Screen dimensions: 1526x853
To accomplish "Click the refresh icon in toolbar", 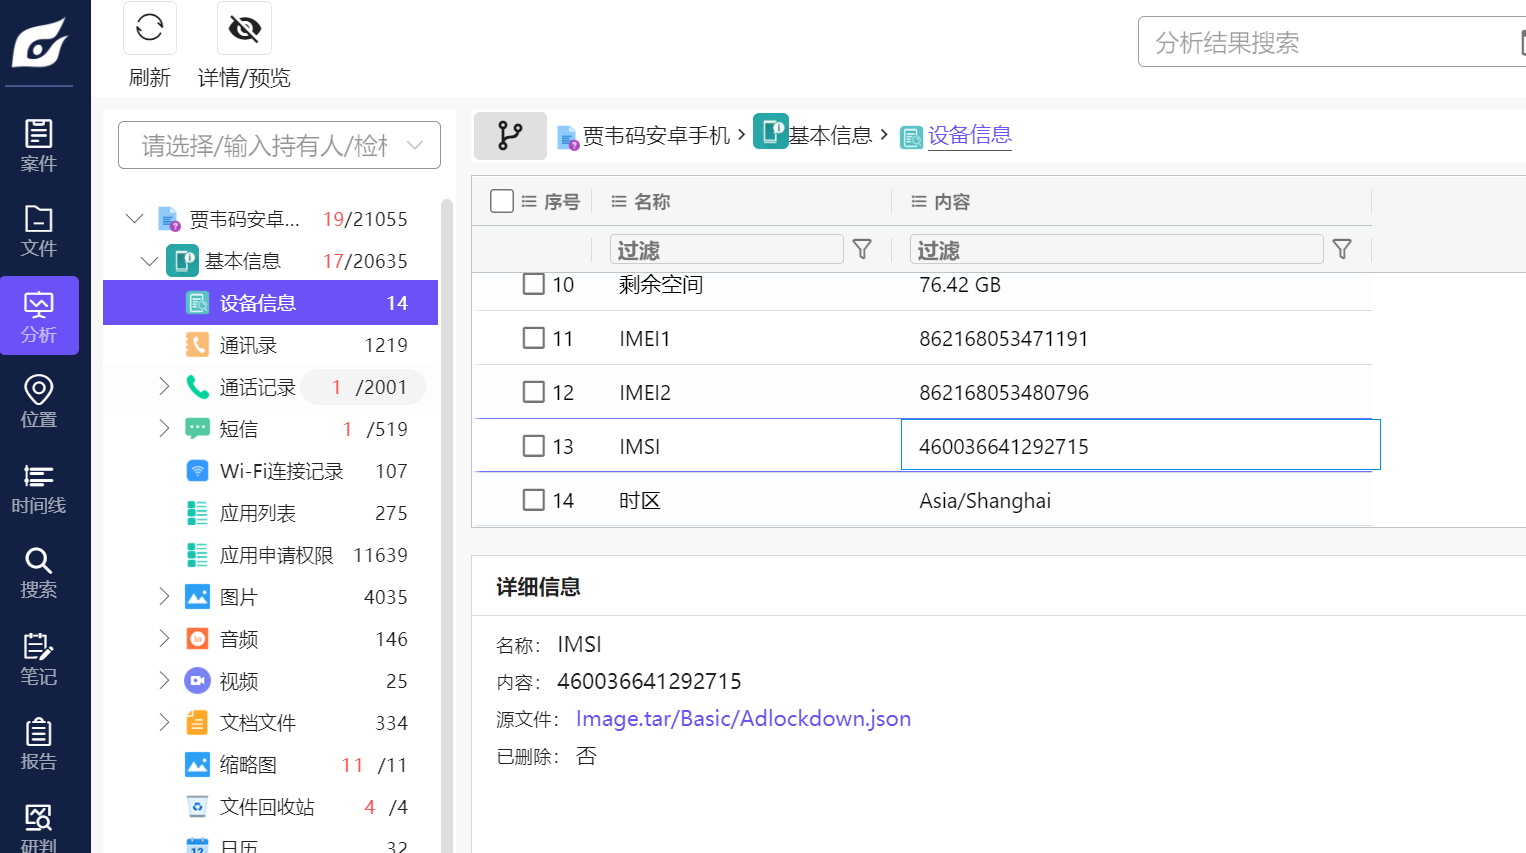I will pos(150,28).
